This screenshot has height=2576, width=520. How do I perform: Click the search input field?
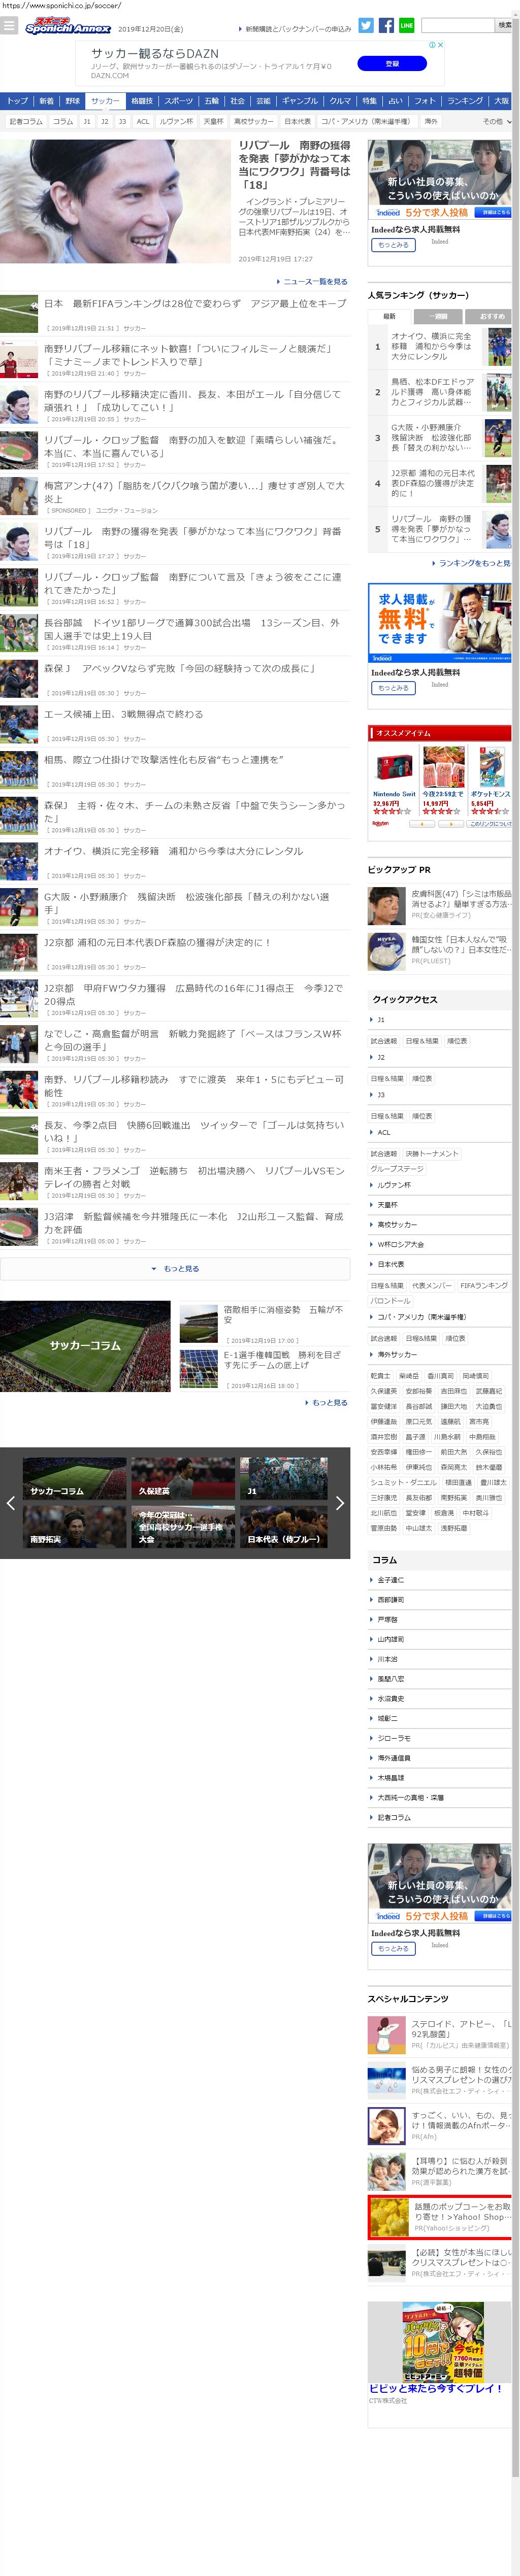pos(456,25)
